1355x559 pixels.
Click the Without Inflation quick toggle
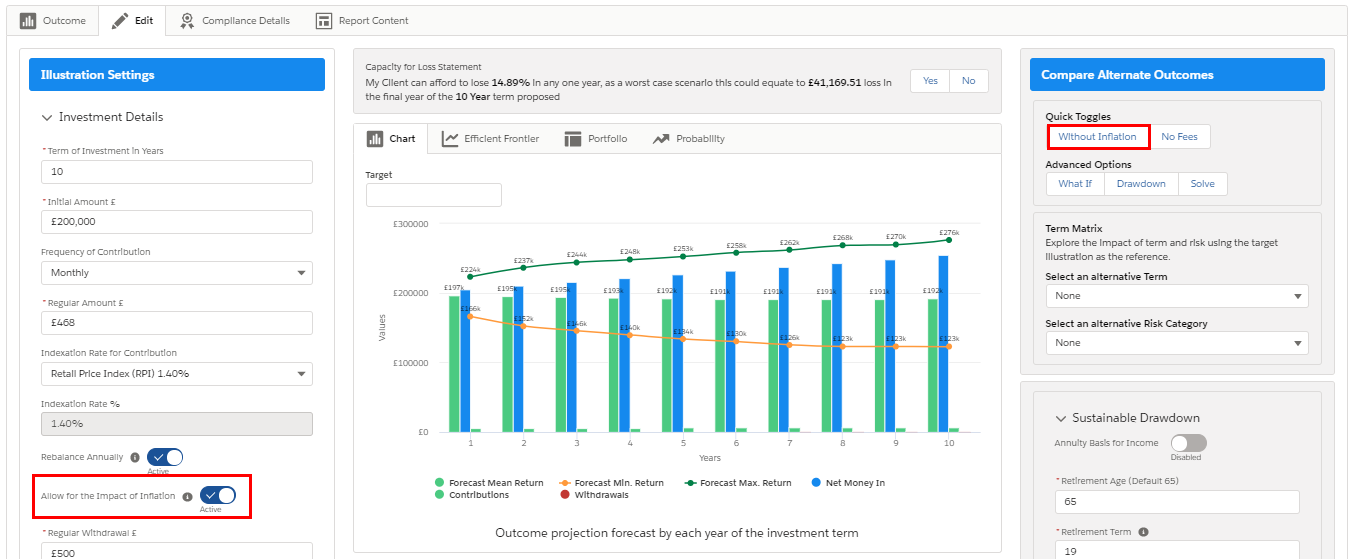(1097, 136)
